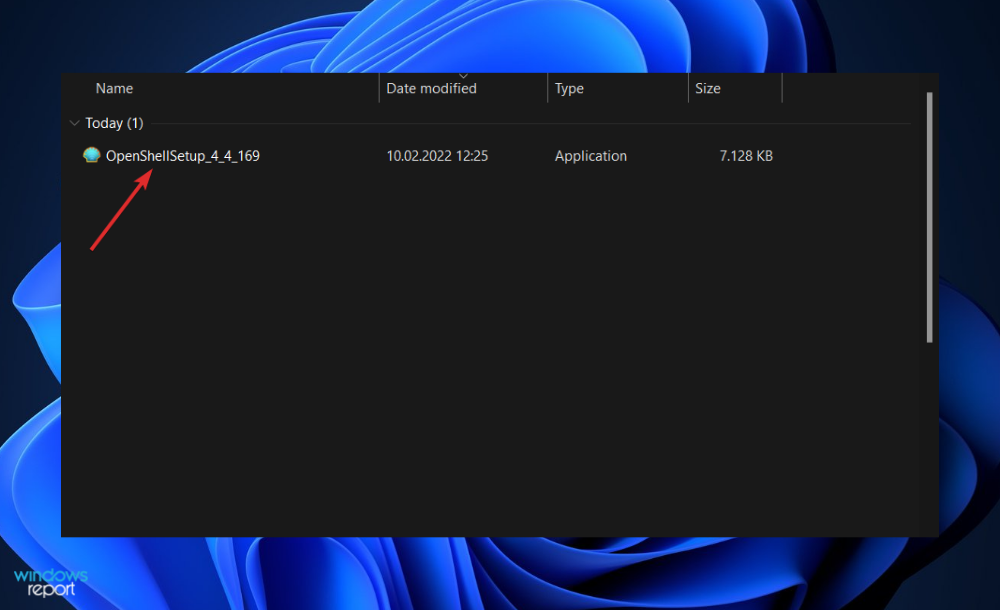Click the Application type label
This screenshot has height=610, width=1000.
coord(590,155)
